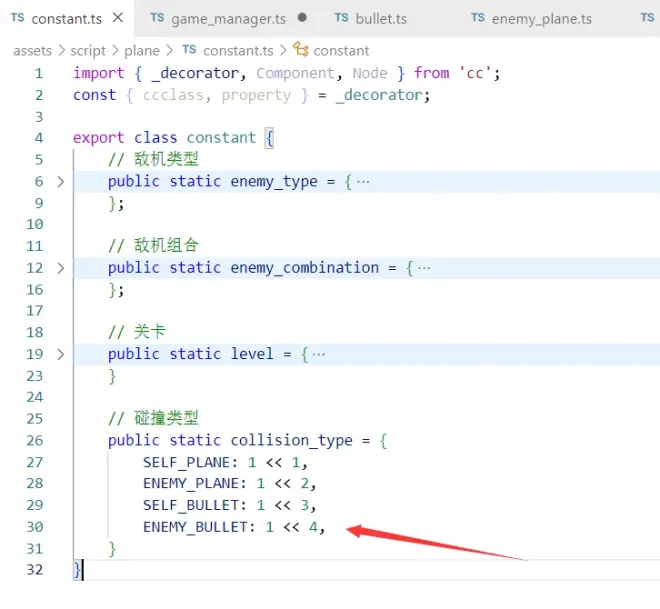
Task: Click line number 32 in gutter
Action: [x=35, y=570]
